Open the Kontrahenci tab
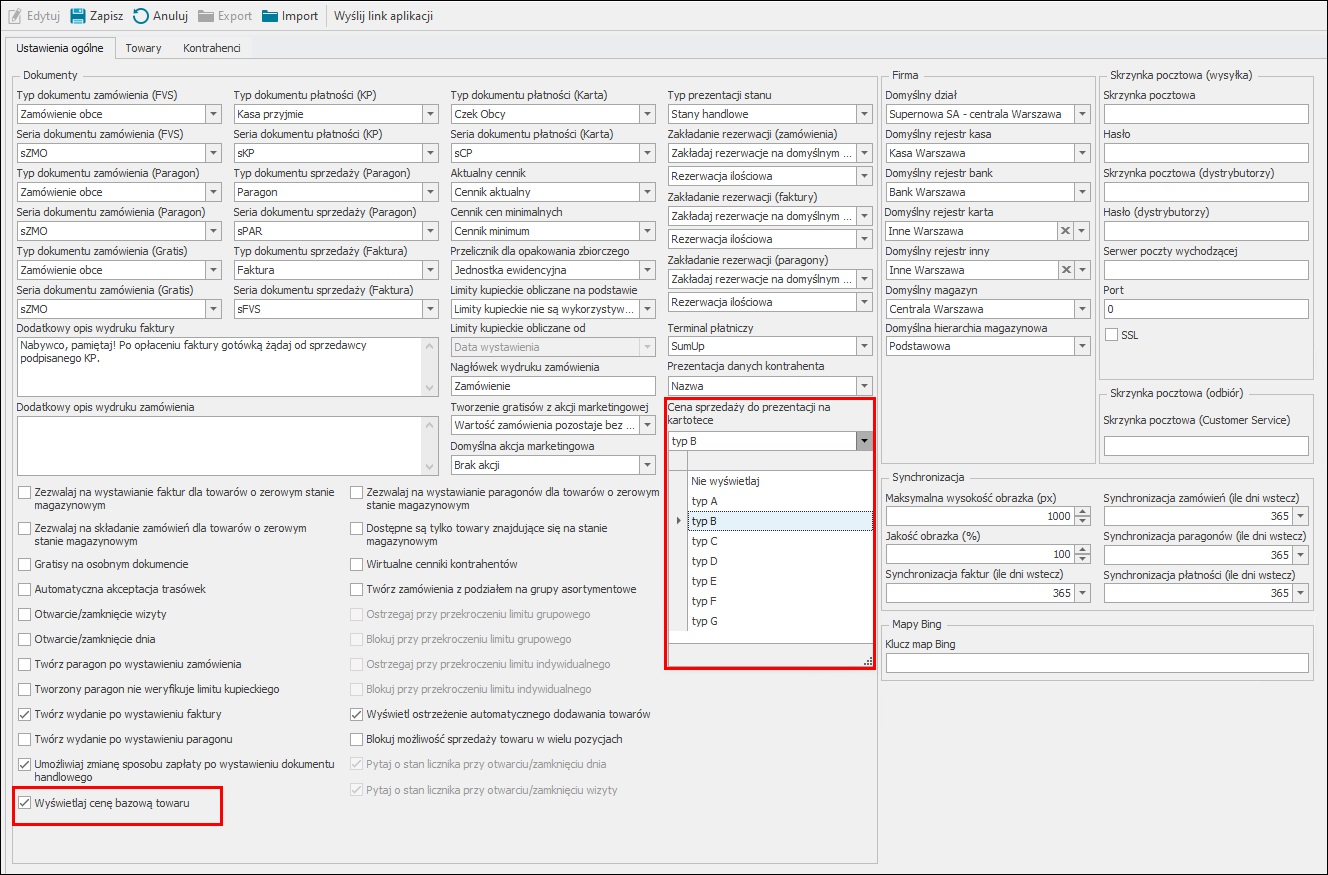Viewport: 1328px width, 875px height. point(211,48)
